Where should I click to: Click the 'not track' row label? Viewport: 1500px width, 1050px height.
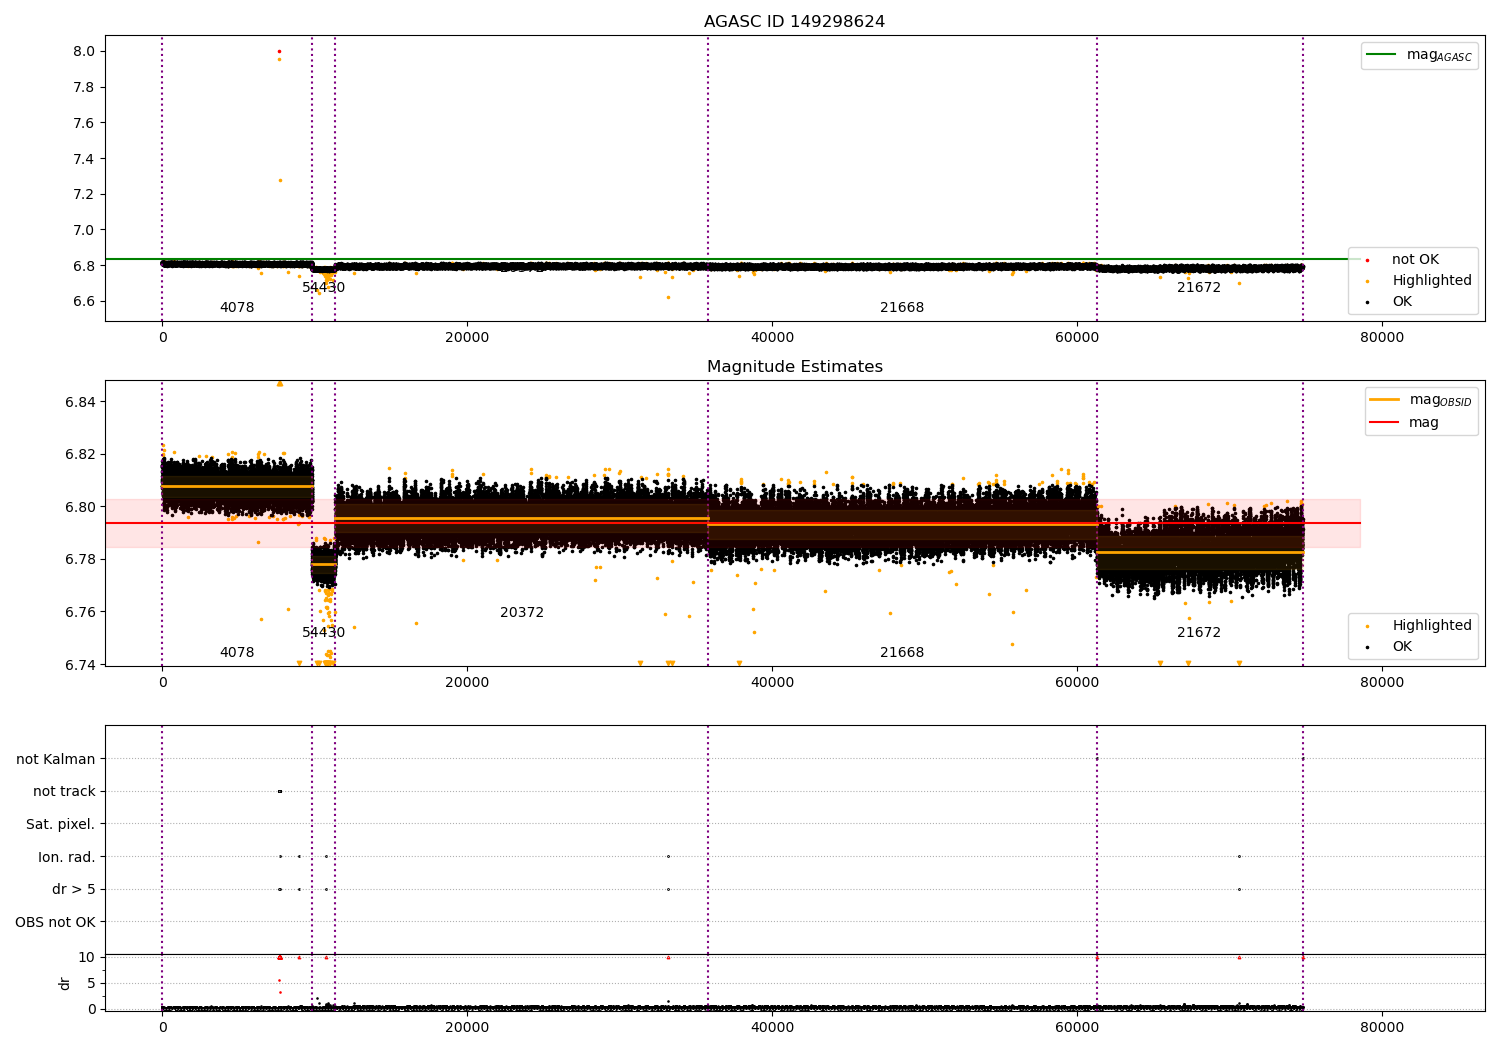pos(64,791)
